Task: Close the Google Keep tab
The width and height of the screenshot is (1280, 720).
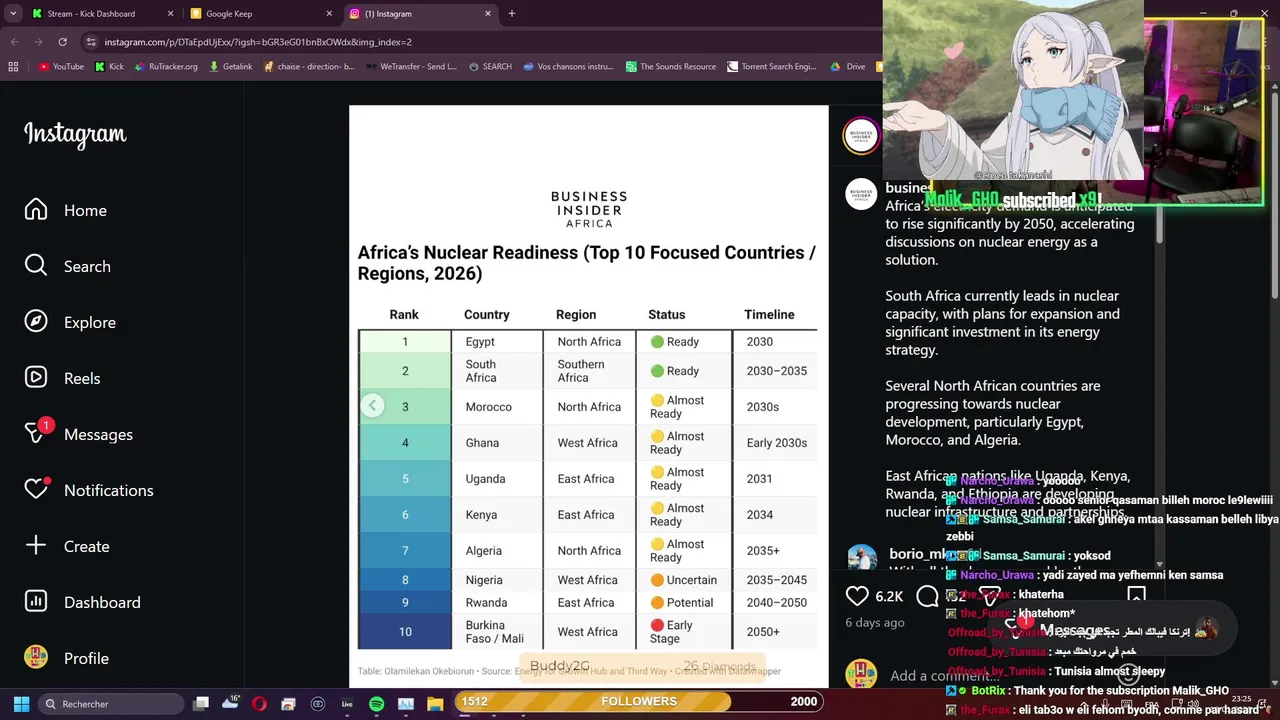Action: click(x=329, y=14)
